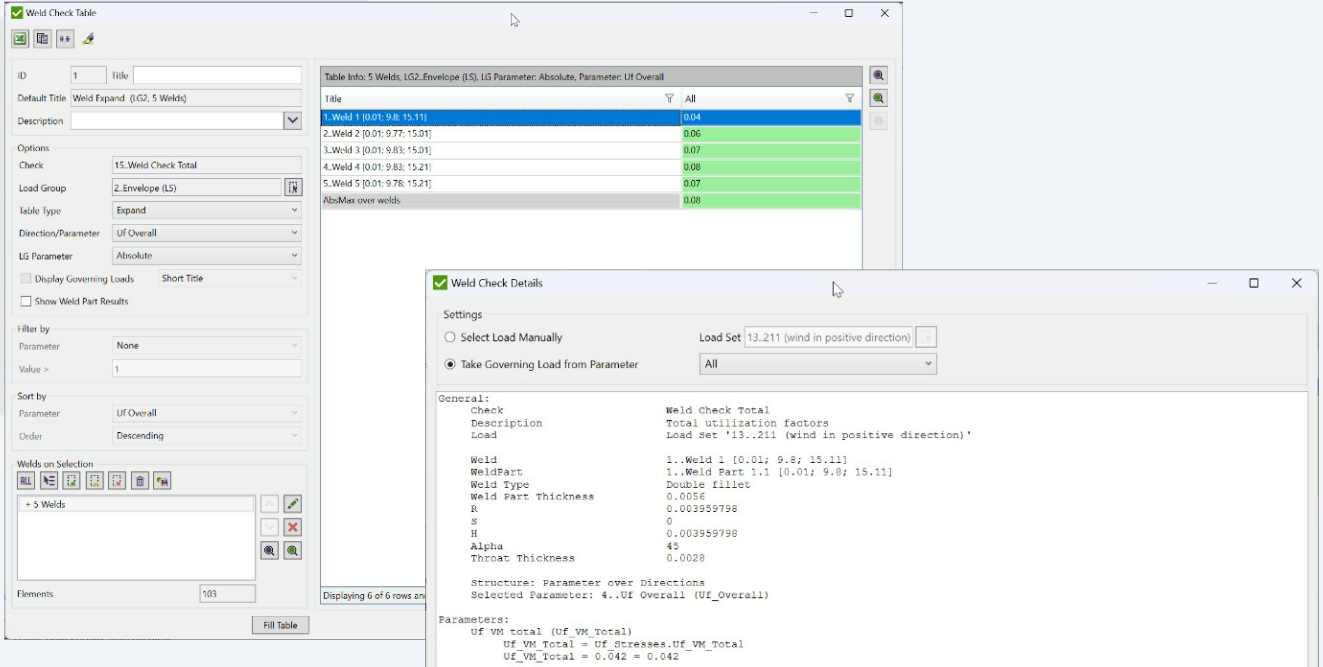Open the Description dropdown
The height and width of the screenshot is (667, 1323).
[x=293, y=121]
